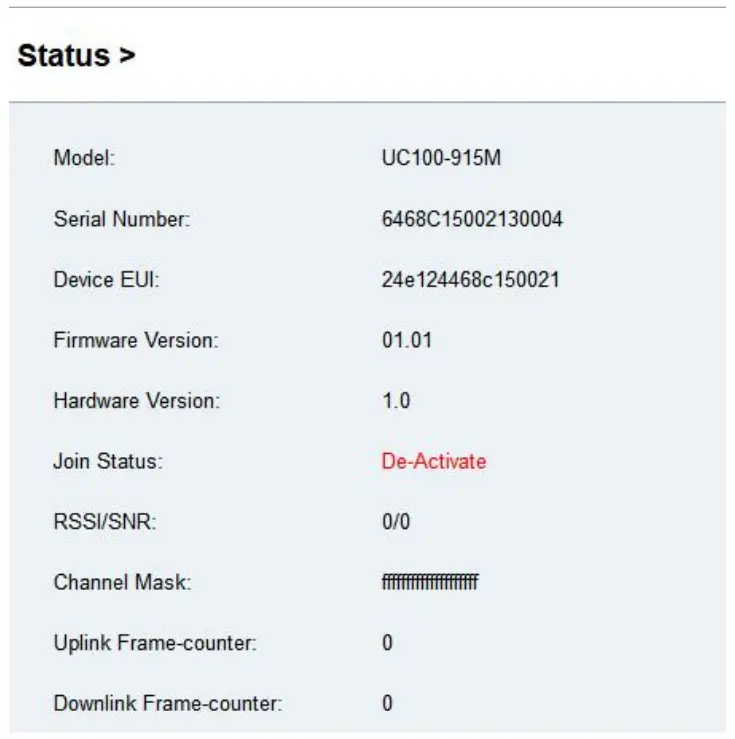Click the Model label
Screen dimensions: 735x739
coord(84,158)
